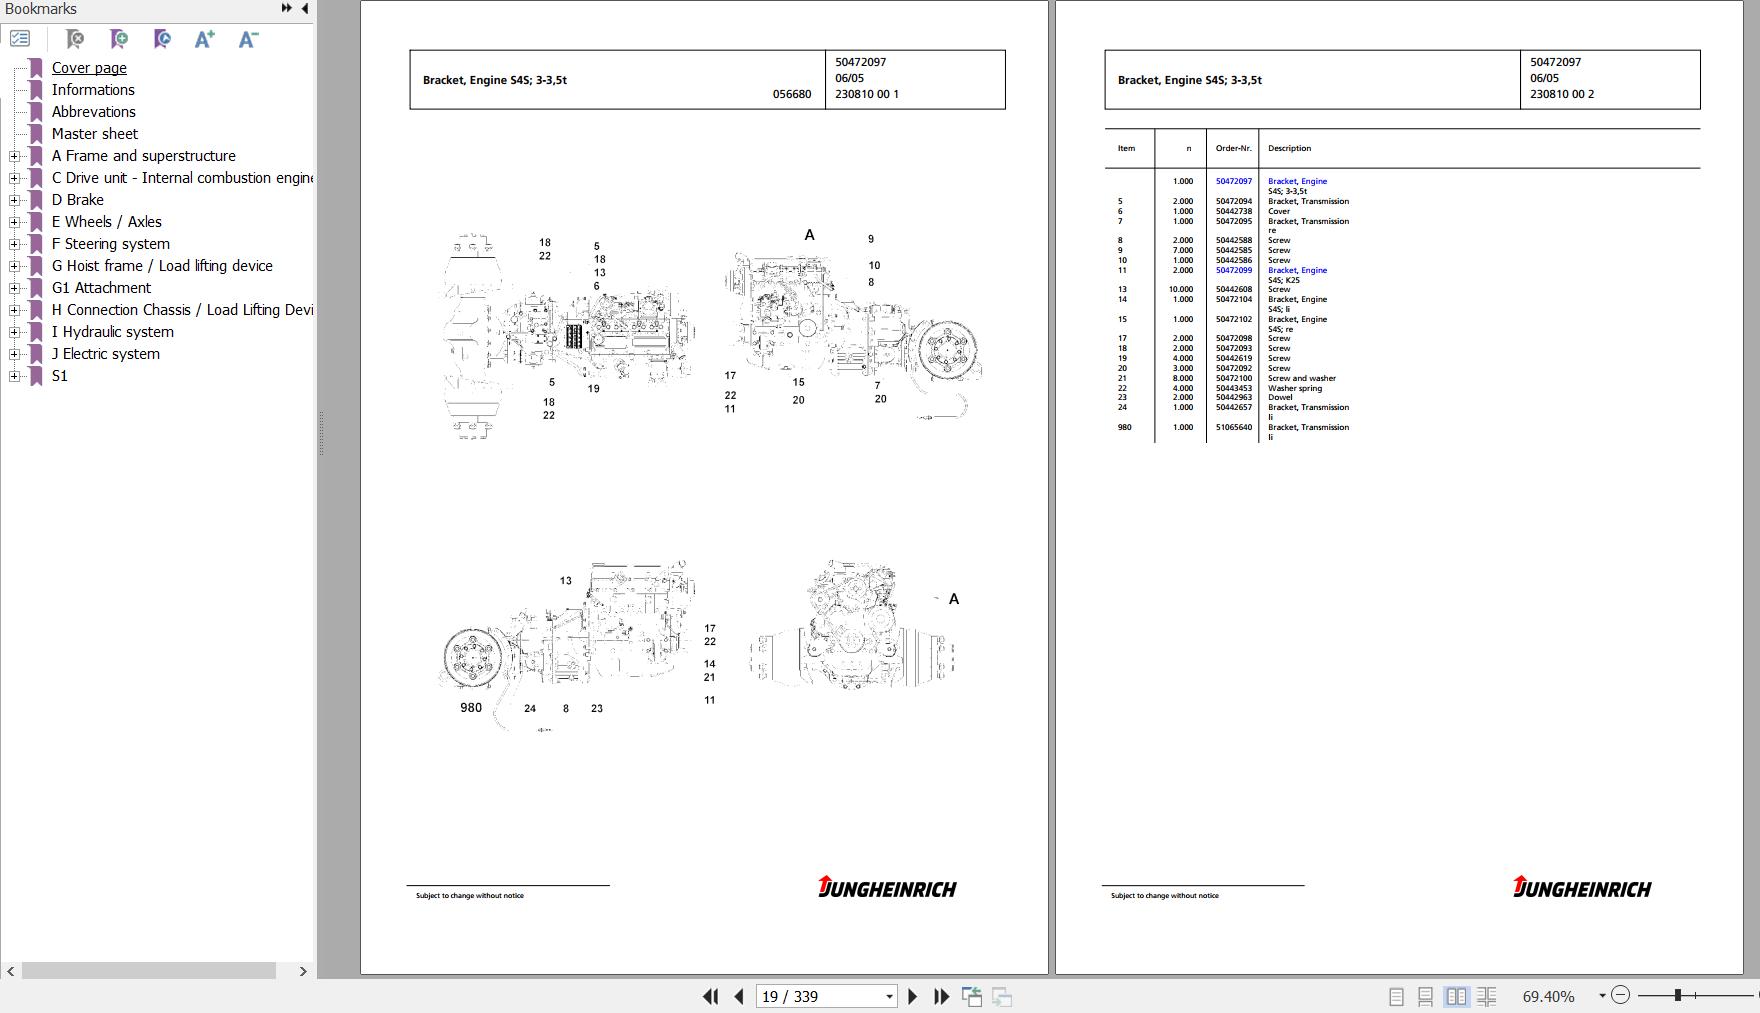This screenshot has height=1013, width=1760.
Task: Open the zoom level dropdown arrow
Action: point(1602,996)
